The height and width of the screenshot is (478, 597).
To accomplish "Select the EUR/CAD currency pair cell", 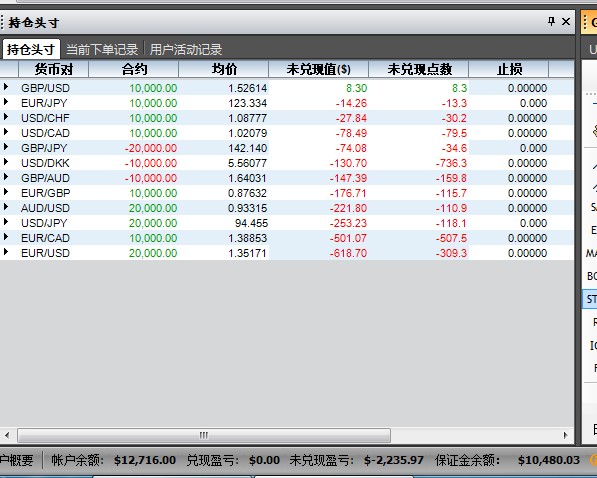I will pyautogui.click(x=45, y=238).
